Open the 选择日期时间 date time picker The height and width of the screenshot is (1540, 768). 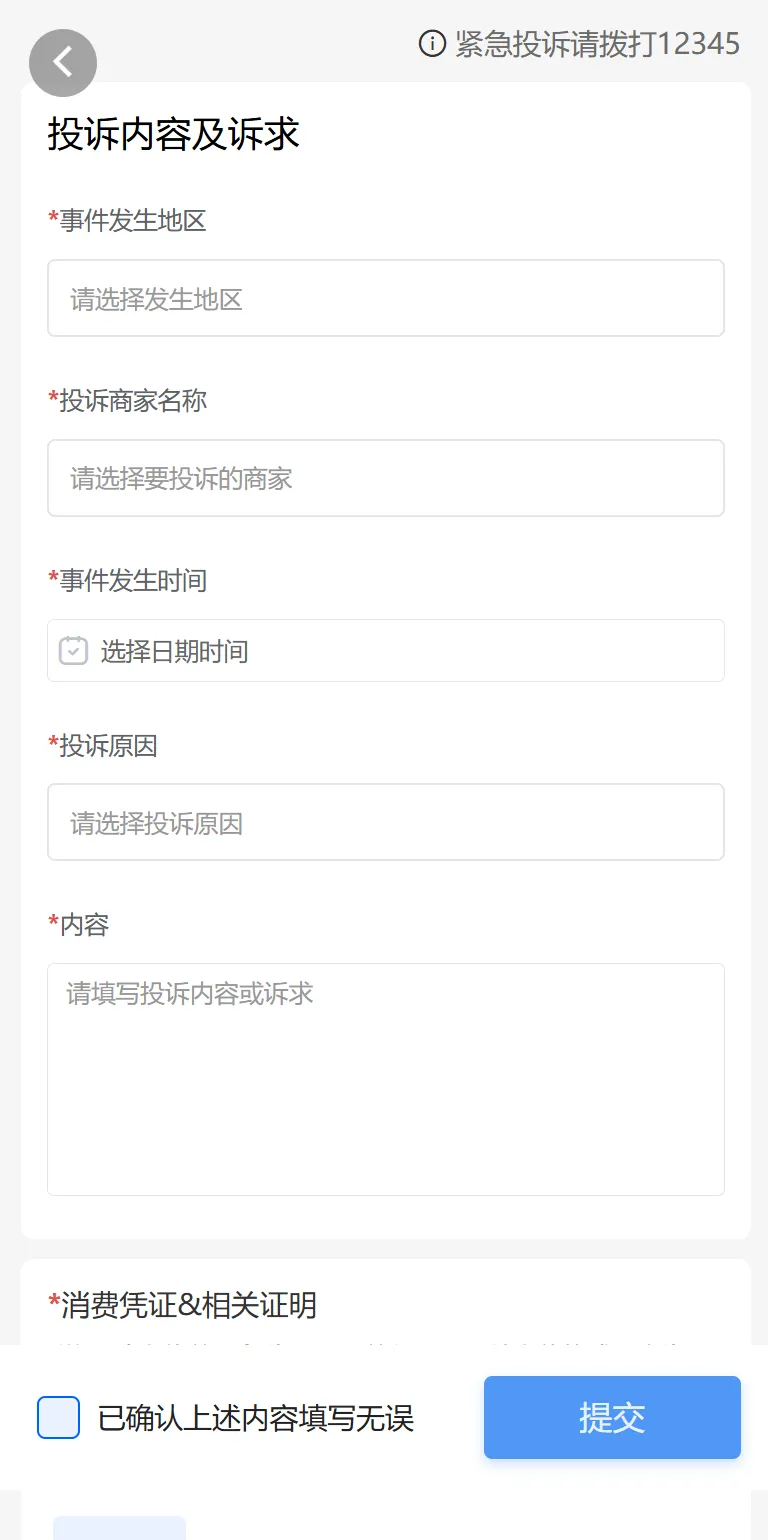[x=400, y=652]
